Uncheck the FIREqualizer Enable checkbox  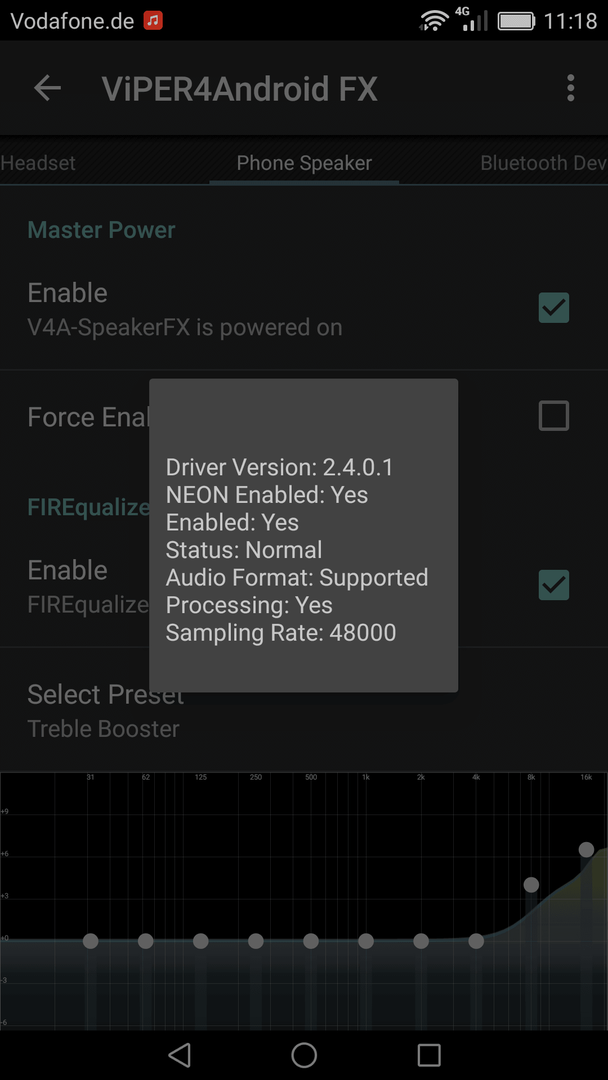(x=554, y=584)
